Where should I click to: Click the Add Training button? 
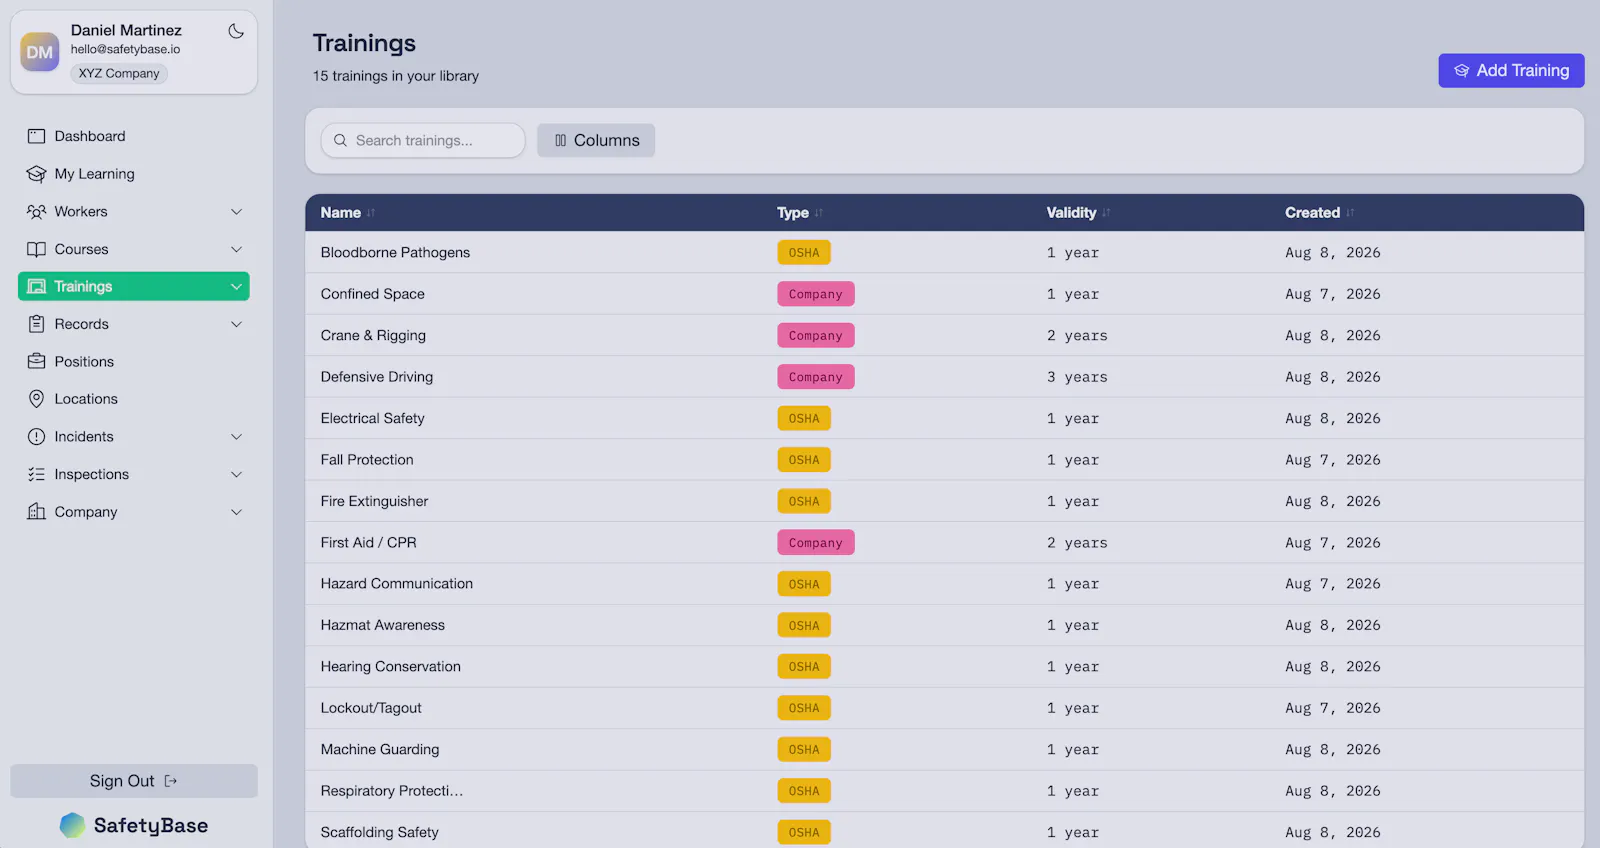pos(1511,71)
